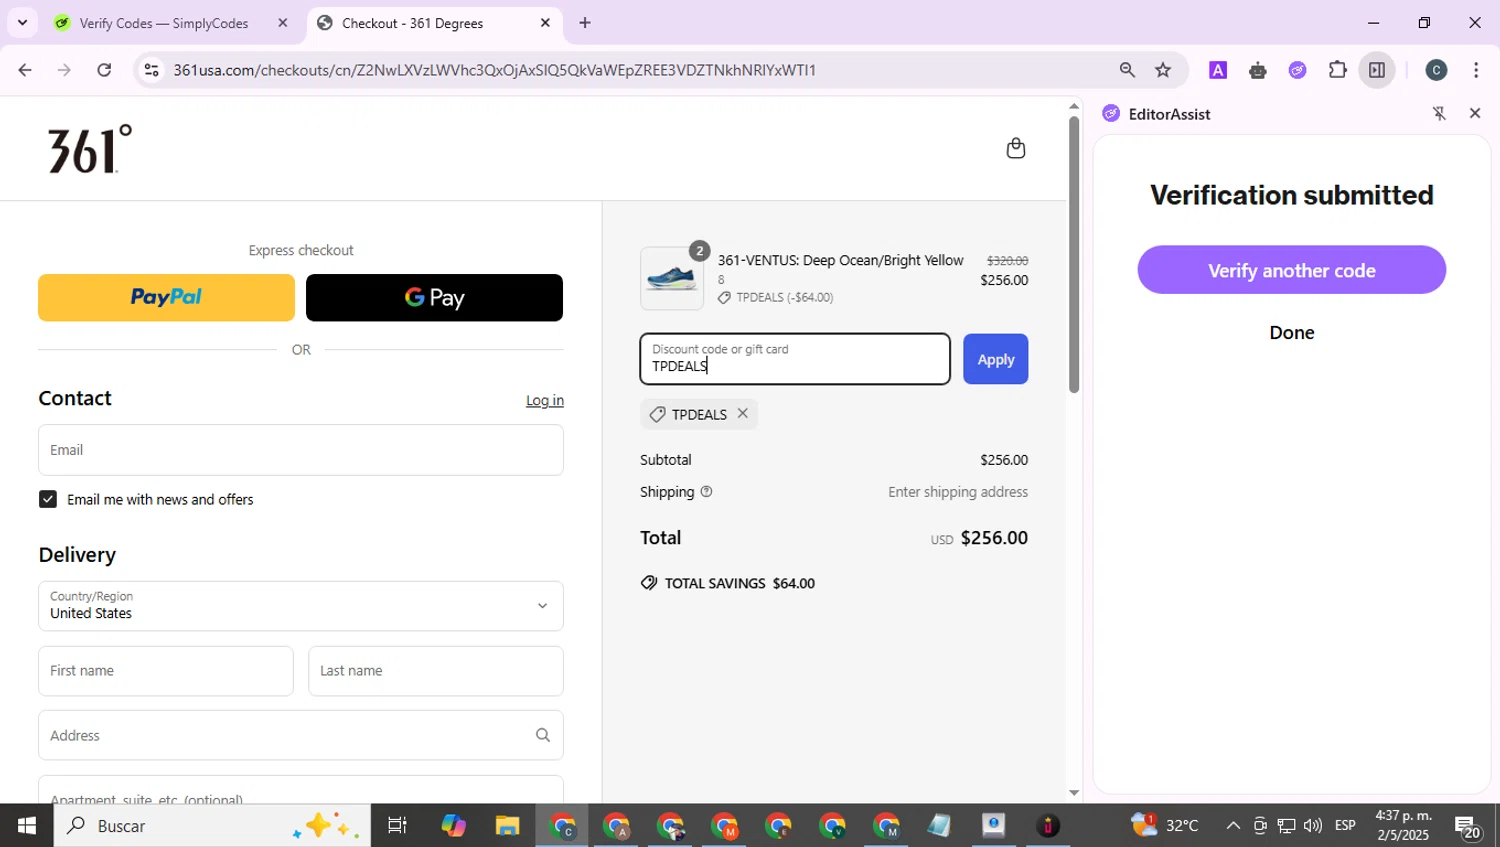Open the robot extension icon
The image size is (1500, 847).
tap(1257, 70)
